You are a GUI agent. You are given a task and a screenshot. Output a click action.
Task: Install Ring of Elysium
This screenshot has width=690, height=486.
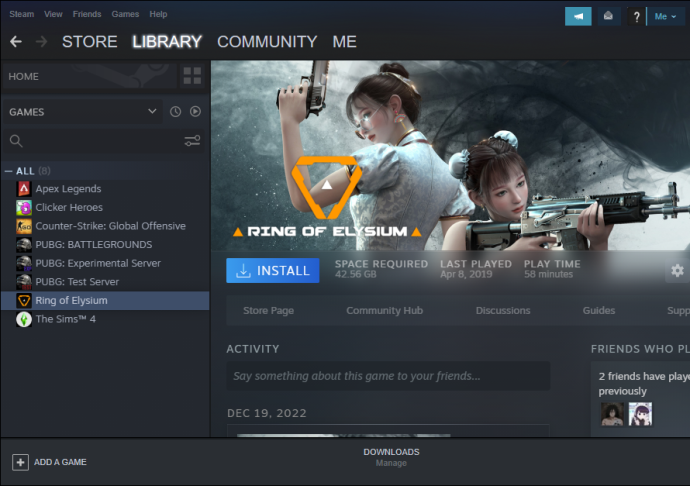(x=273, y=270)
